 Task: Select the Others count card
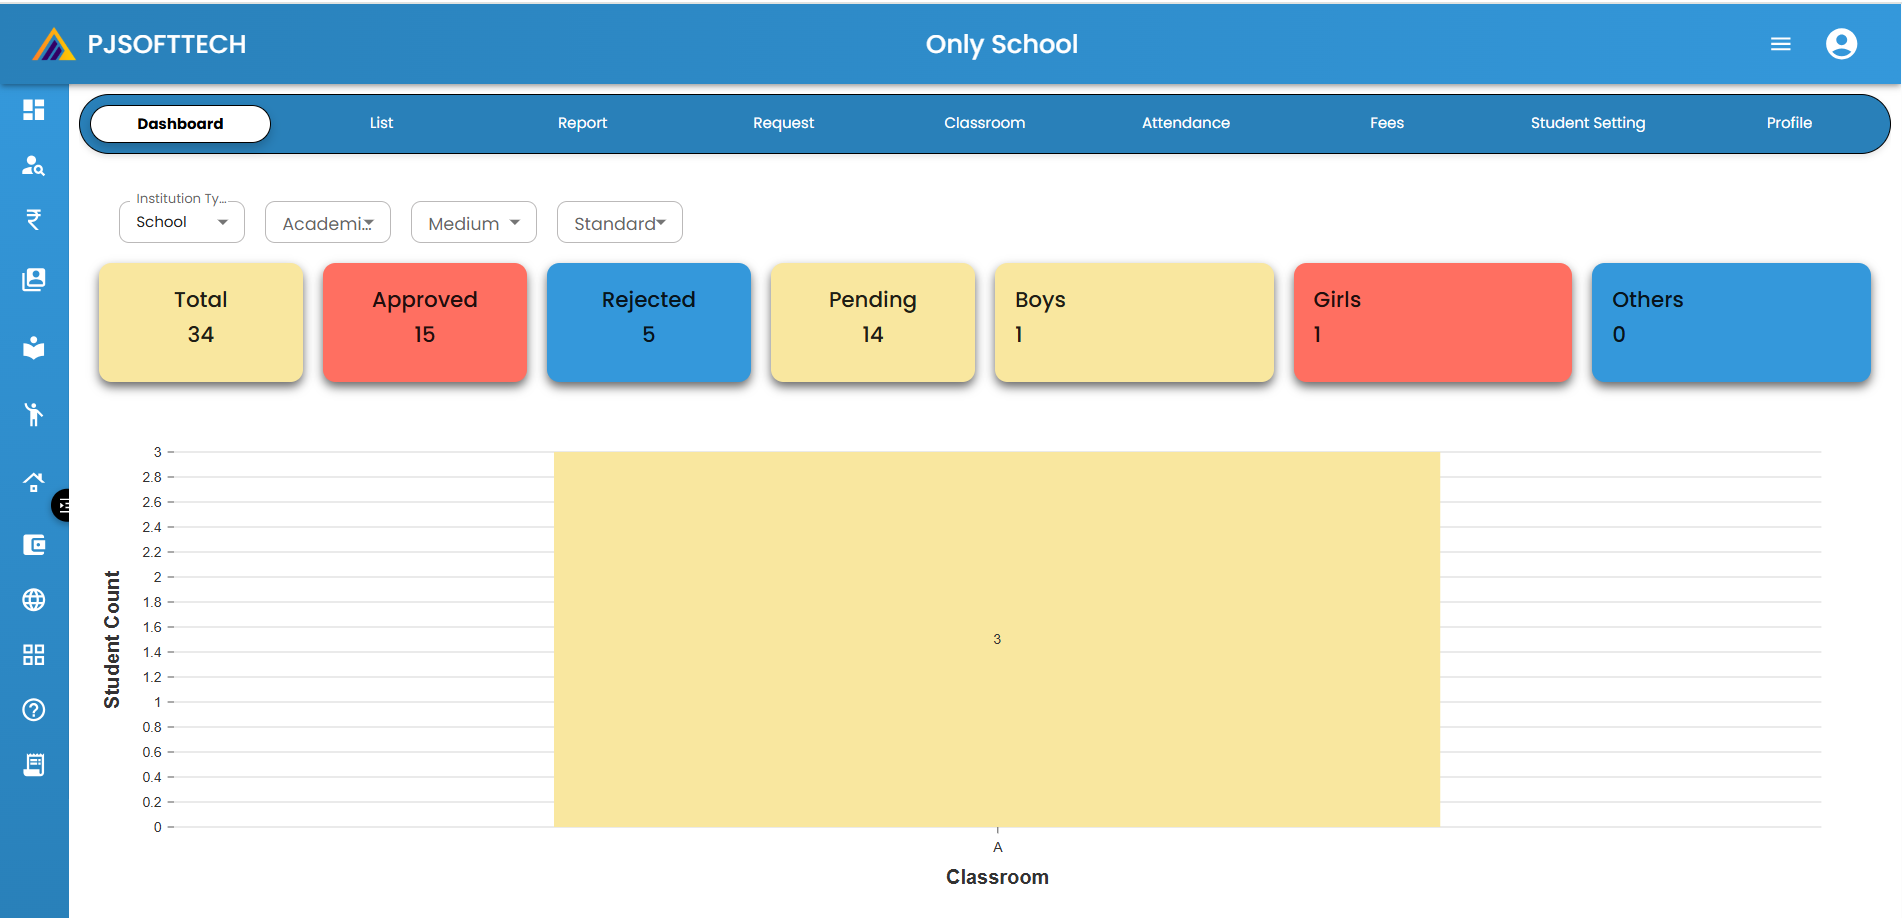1731,322
